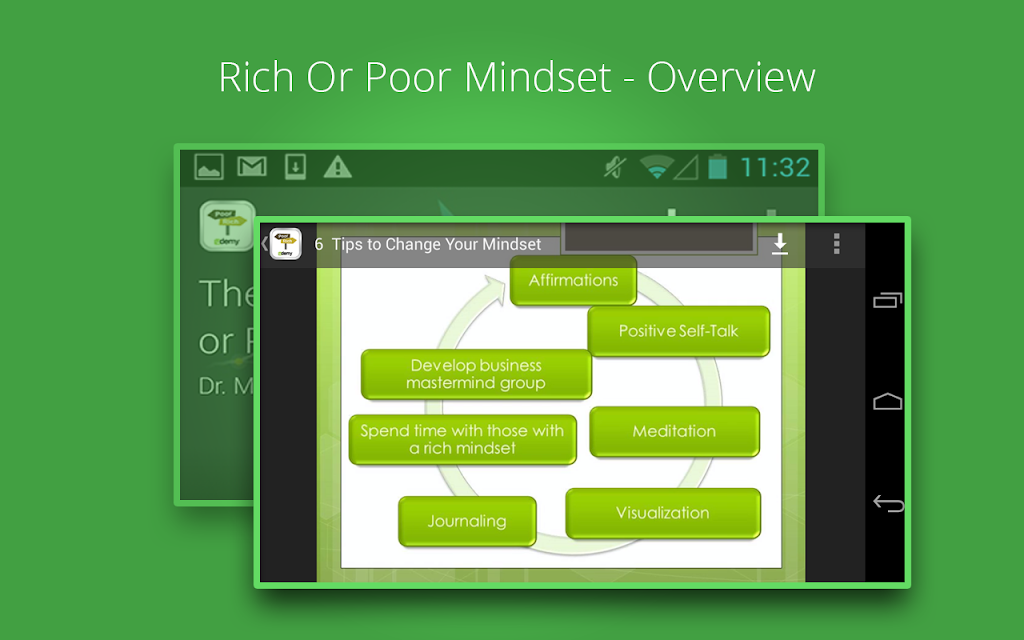This screenshot has width=1024, height=640.
Task: Tap the download notification in status bar
Action: (295, 167)
